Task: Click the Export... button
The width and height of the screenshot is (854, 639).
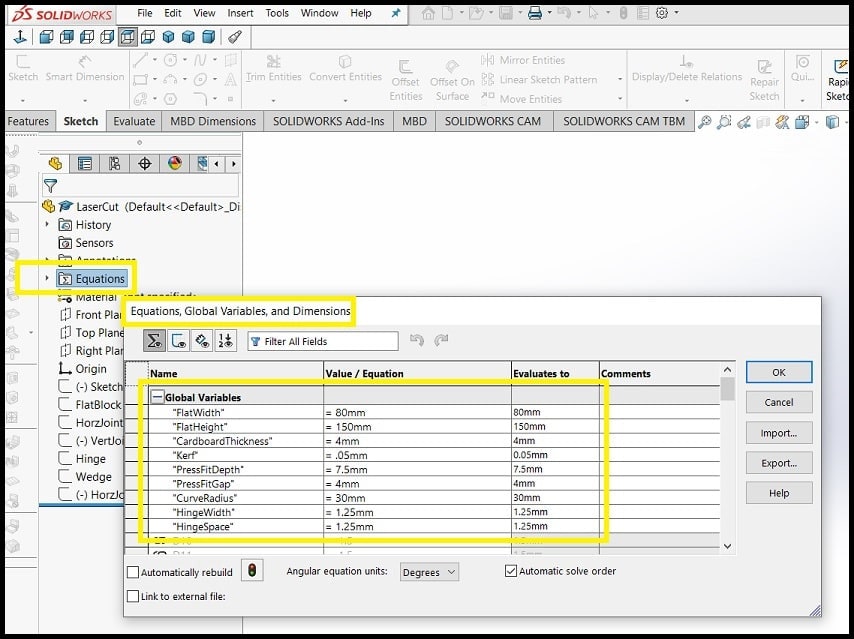Action: 779,463
